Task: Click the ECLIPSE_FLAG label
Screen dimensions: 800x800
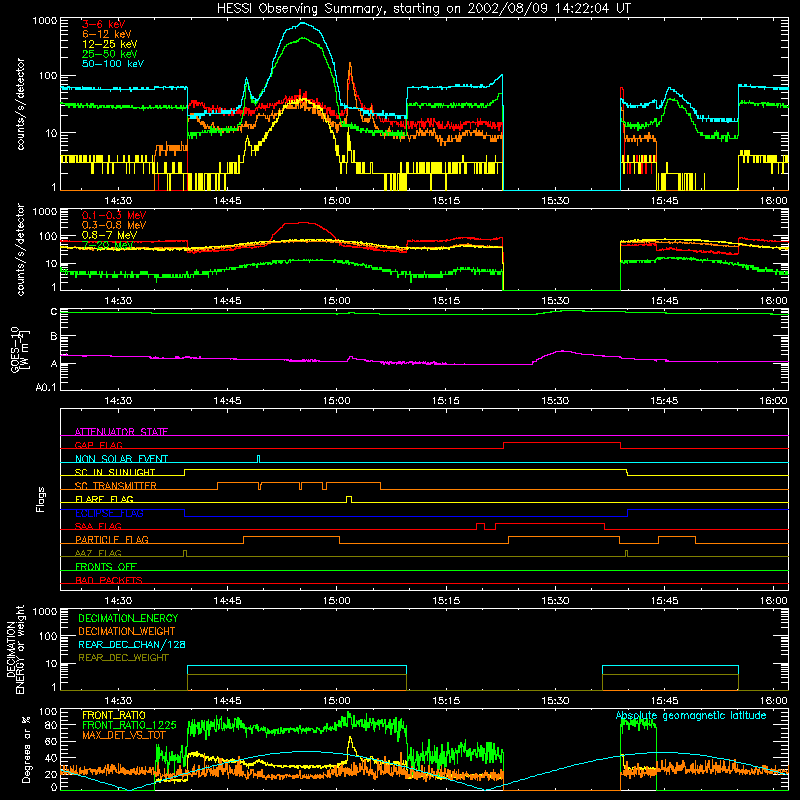Action: point(109,513)
